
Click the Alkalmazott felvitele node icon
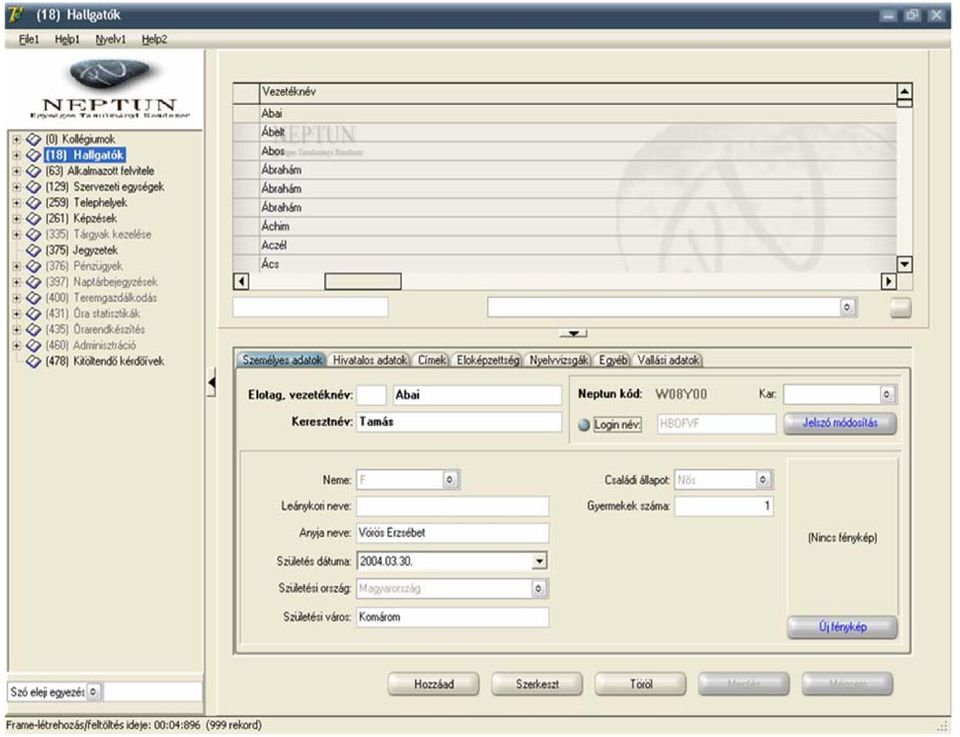pyautogui.click(x=34, y=171)
